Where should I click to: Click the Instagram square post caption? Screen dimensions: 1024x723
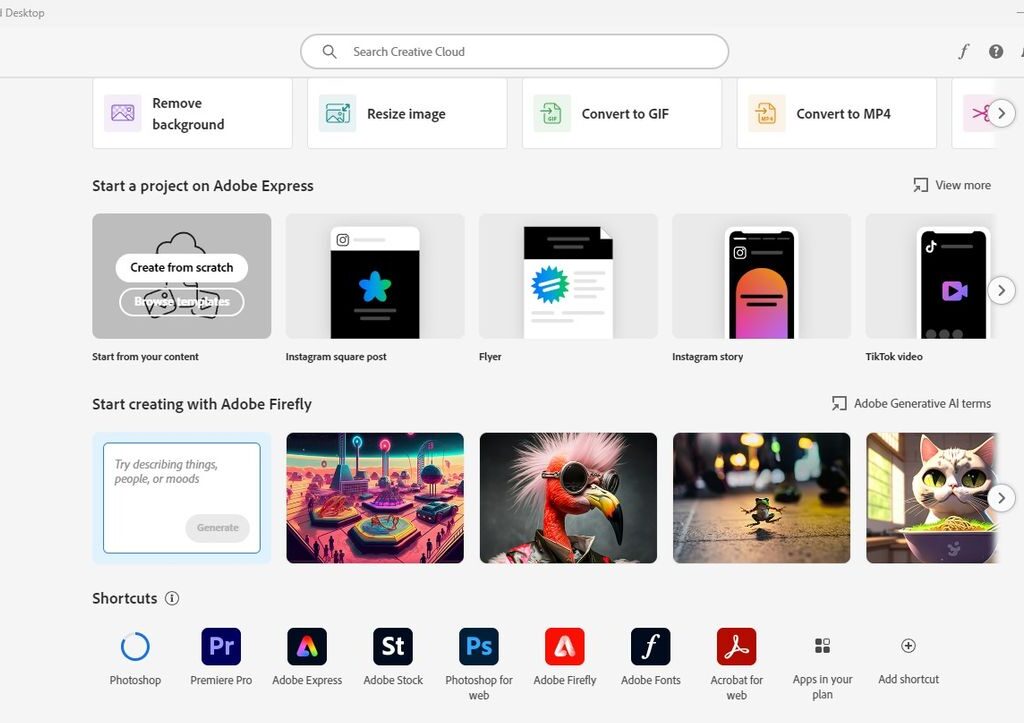pyautogui.click(x=336, y=357)
